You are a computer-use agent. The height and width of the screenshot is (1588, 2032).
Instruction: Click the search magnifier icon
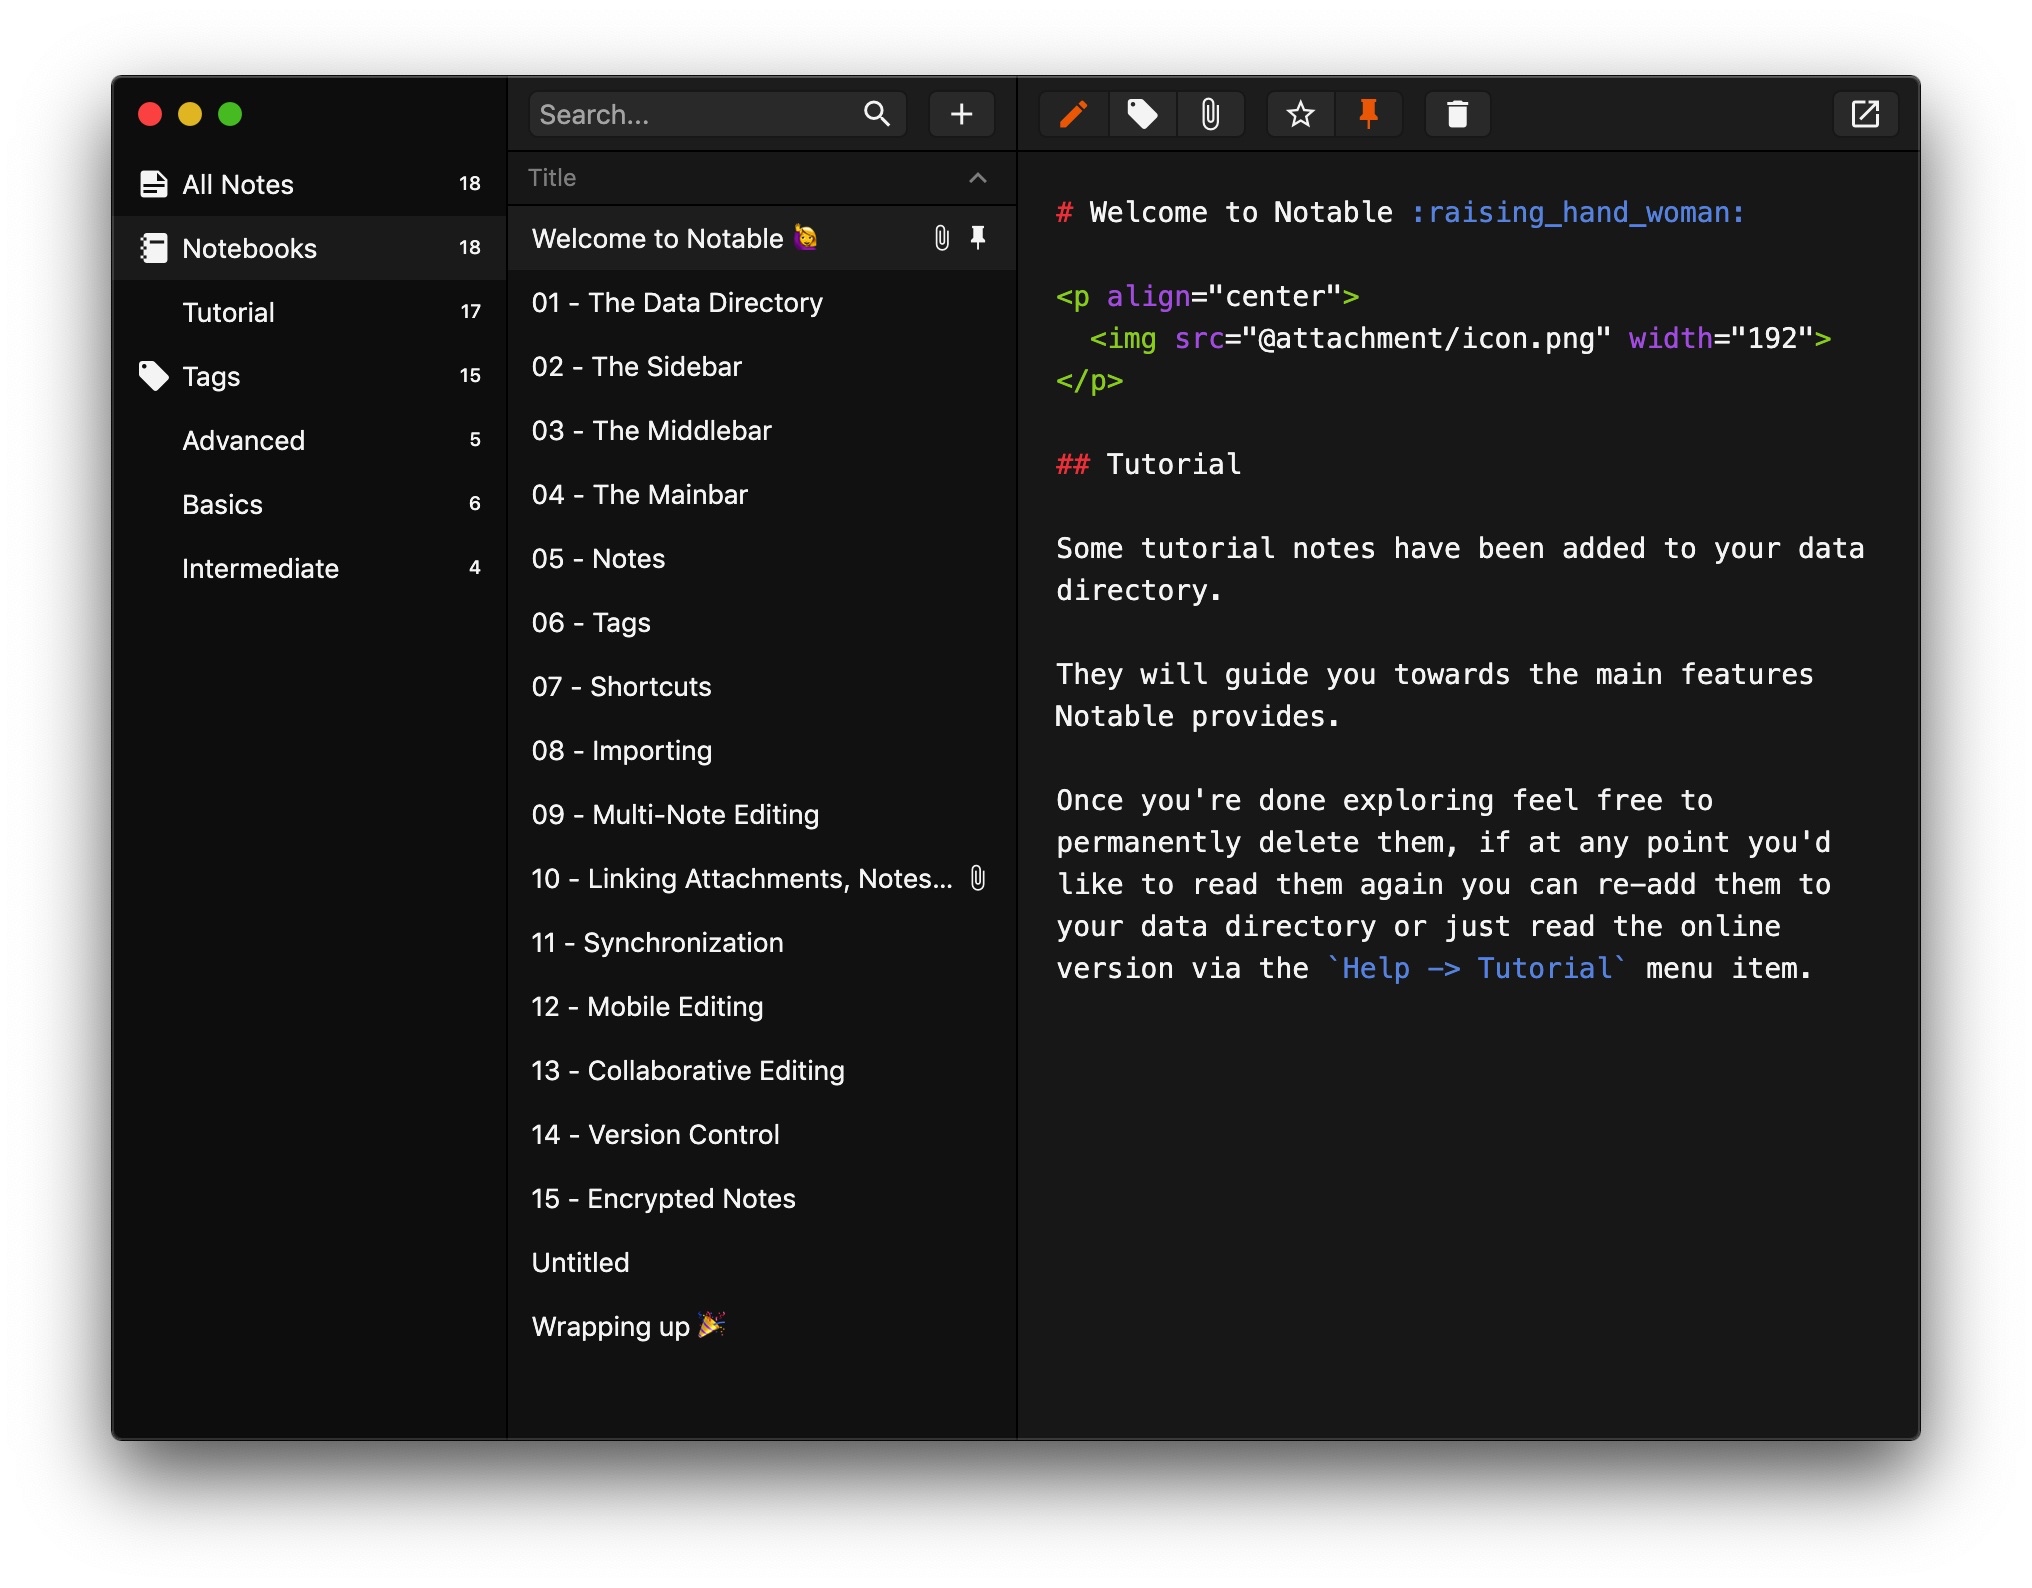(x=876, y=114)
